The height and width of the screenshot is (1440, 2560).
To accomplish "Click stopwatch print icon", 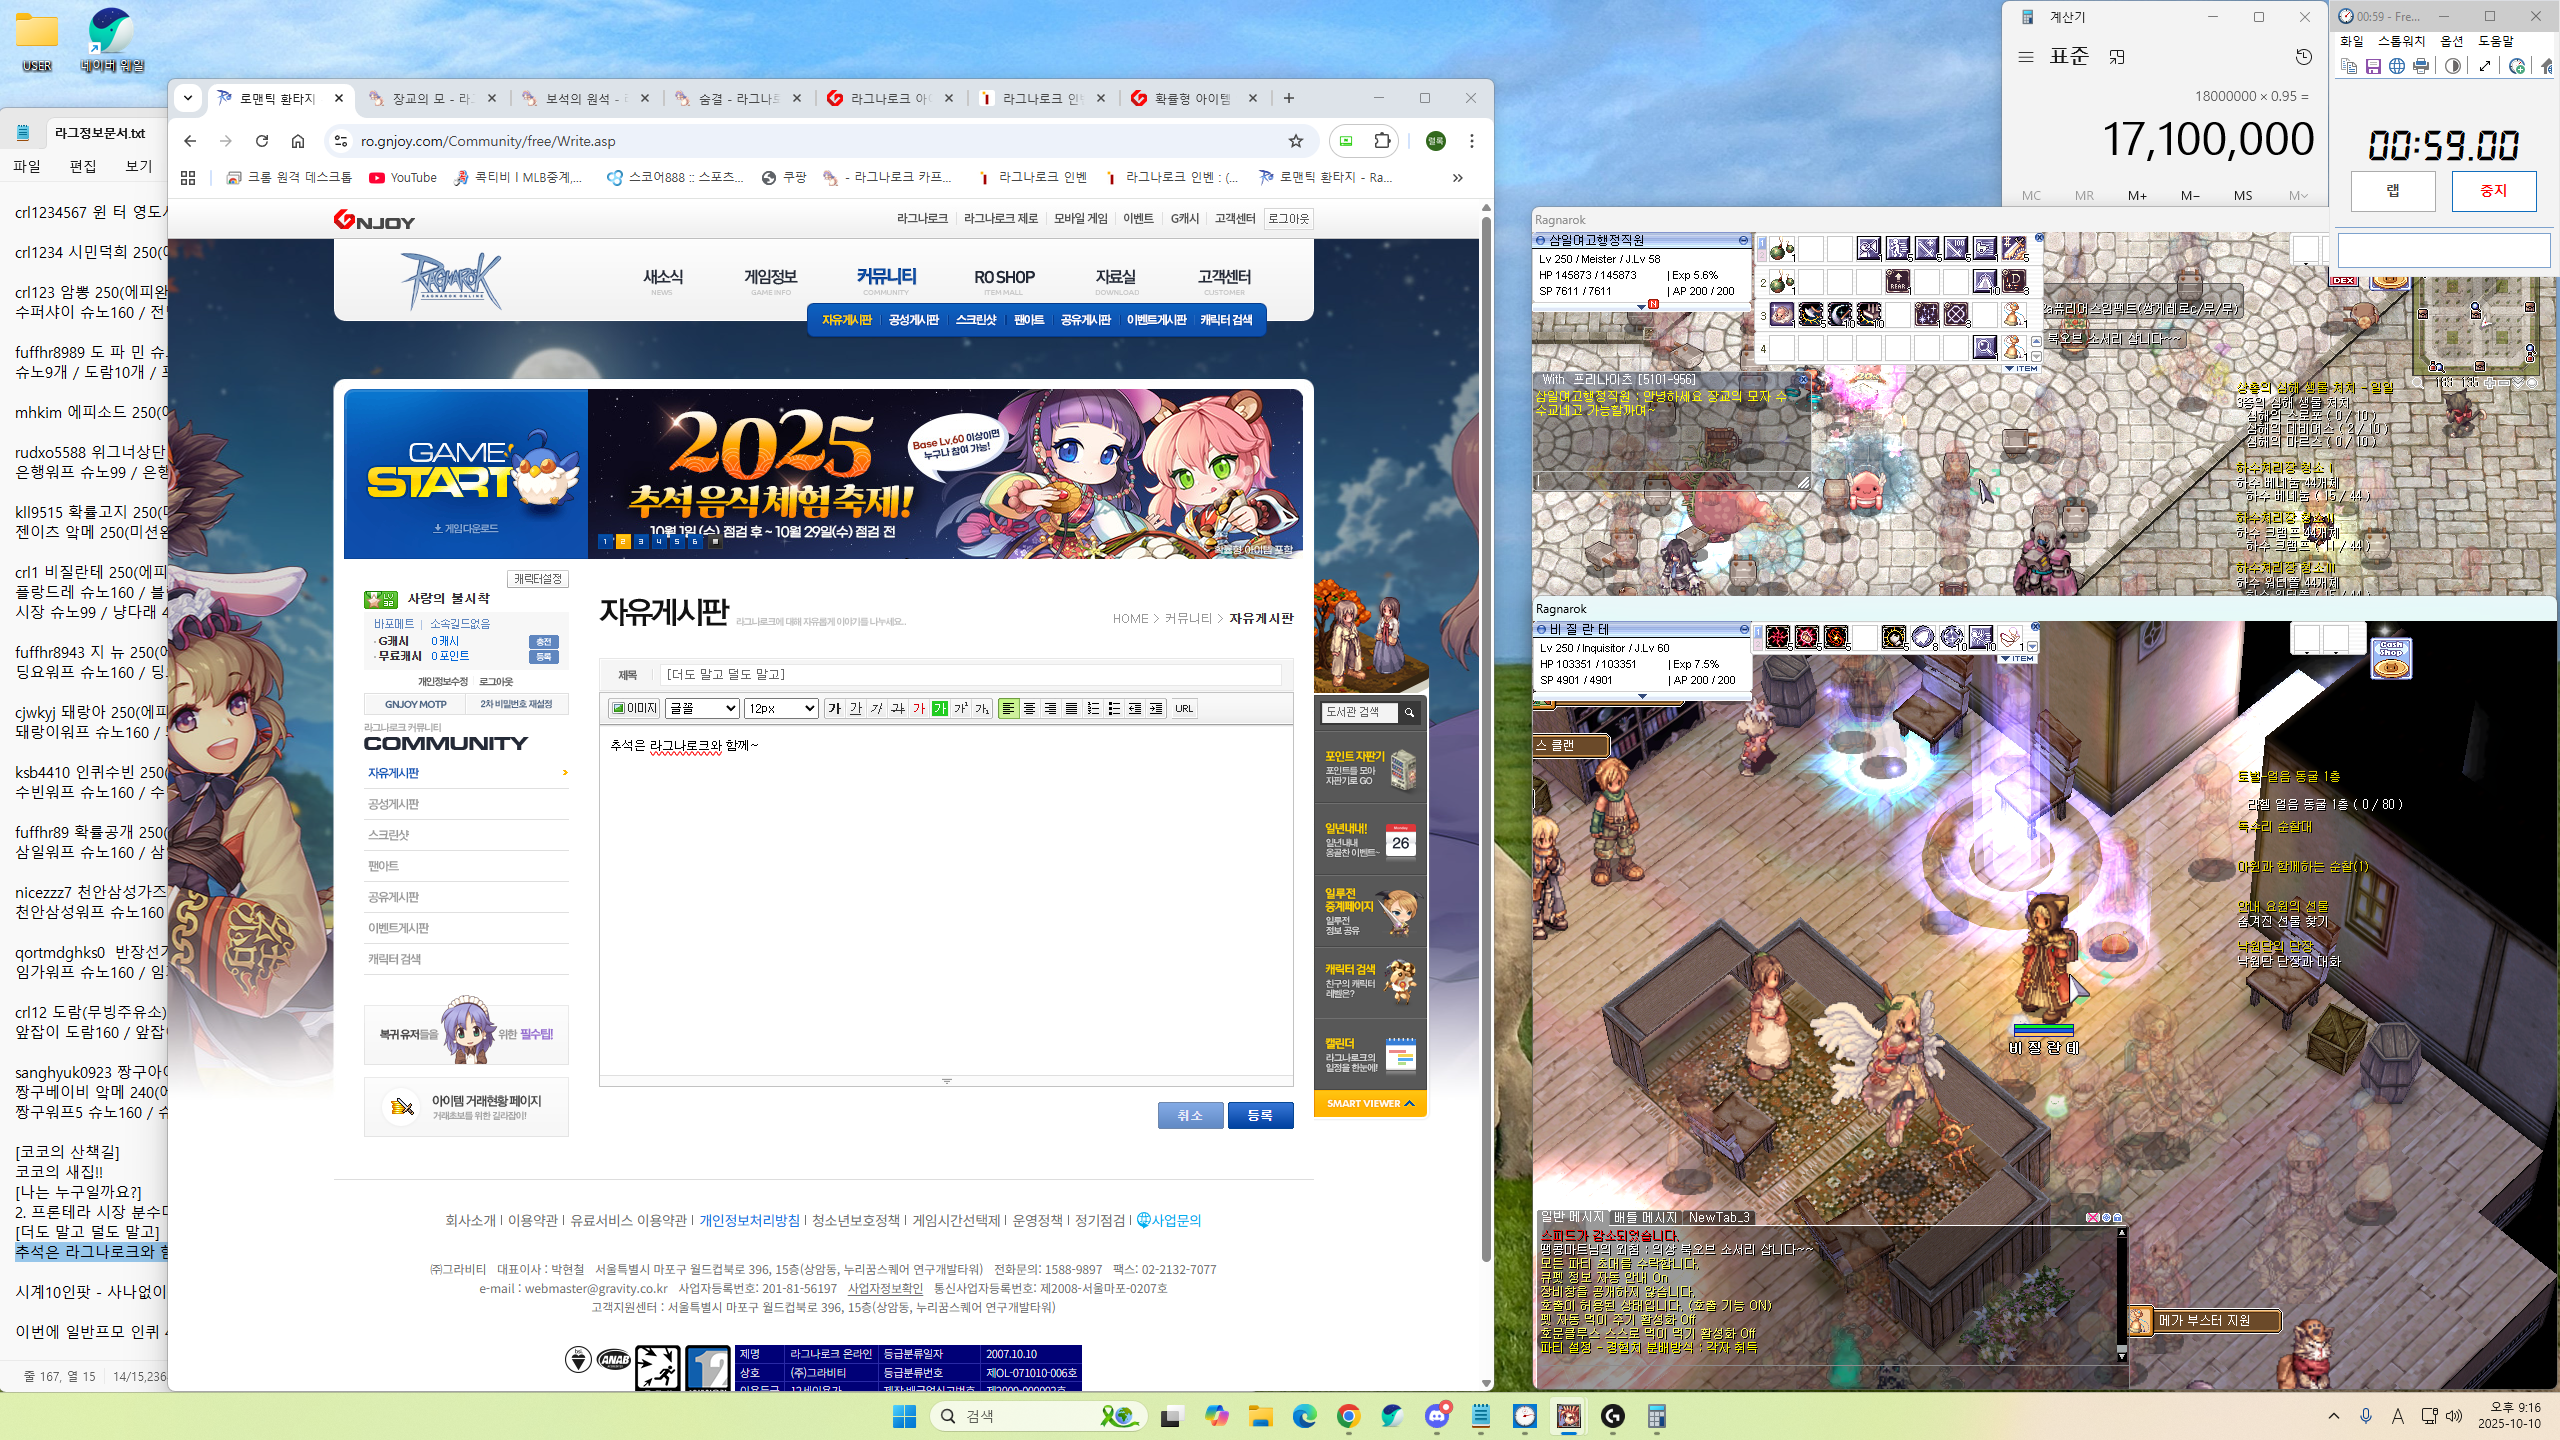I will (x=2421, y=66).
